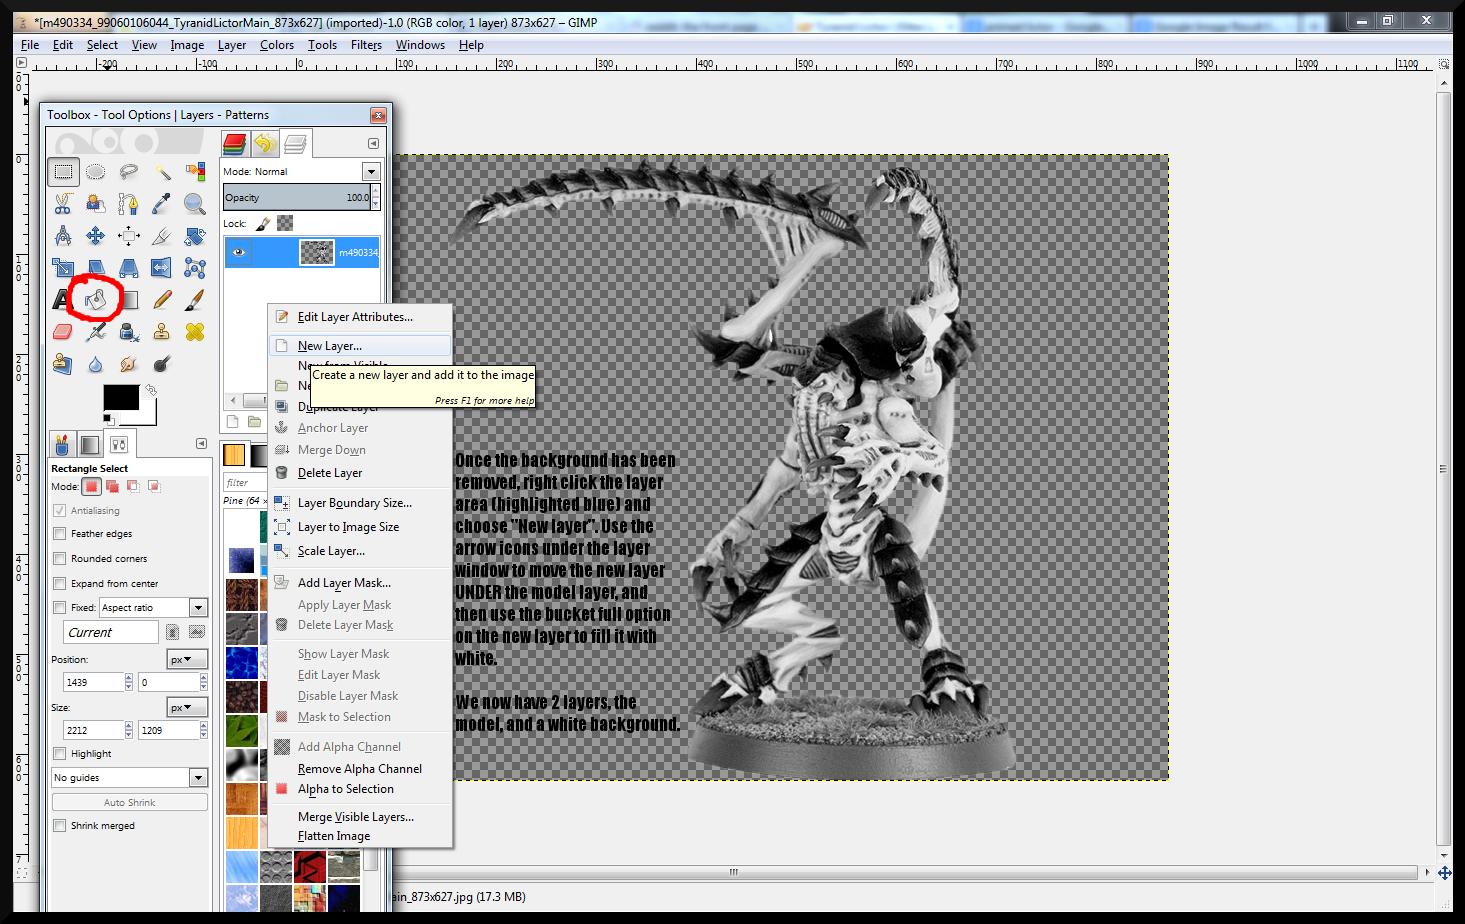
Task: Click the Current aspect ratio input field
Action: pyautogui.click(x=110, y=633)
